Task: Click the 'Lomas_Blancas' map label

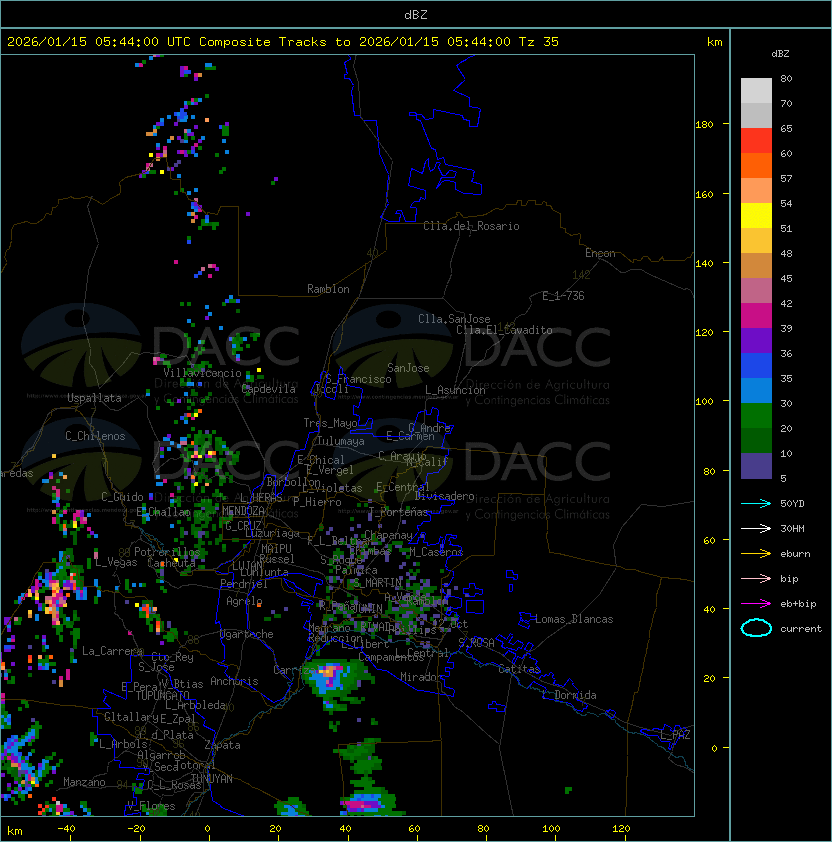Action: point(574,619)
